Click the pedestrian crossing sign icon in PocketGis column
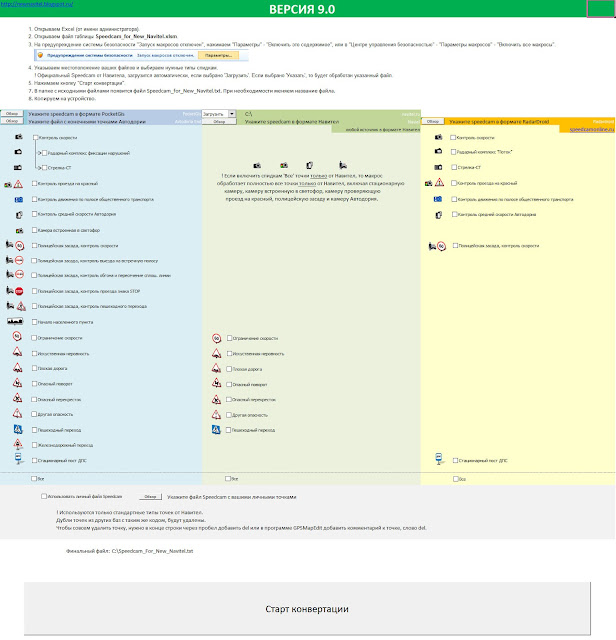The width and height of the screenshot is (616, 640). 18,429
